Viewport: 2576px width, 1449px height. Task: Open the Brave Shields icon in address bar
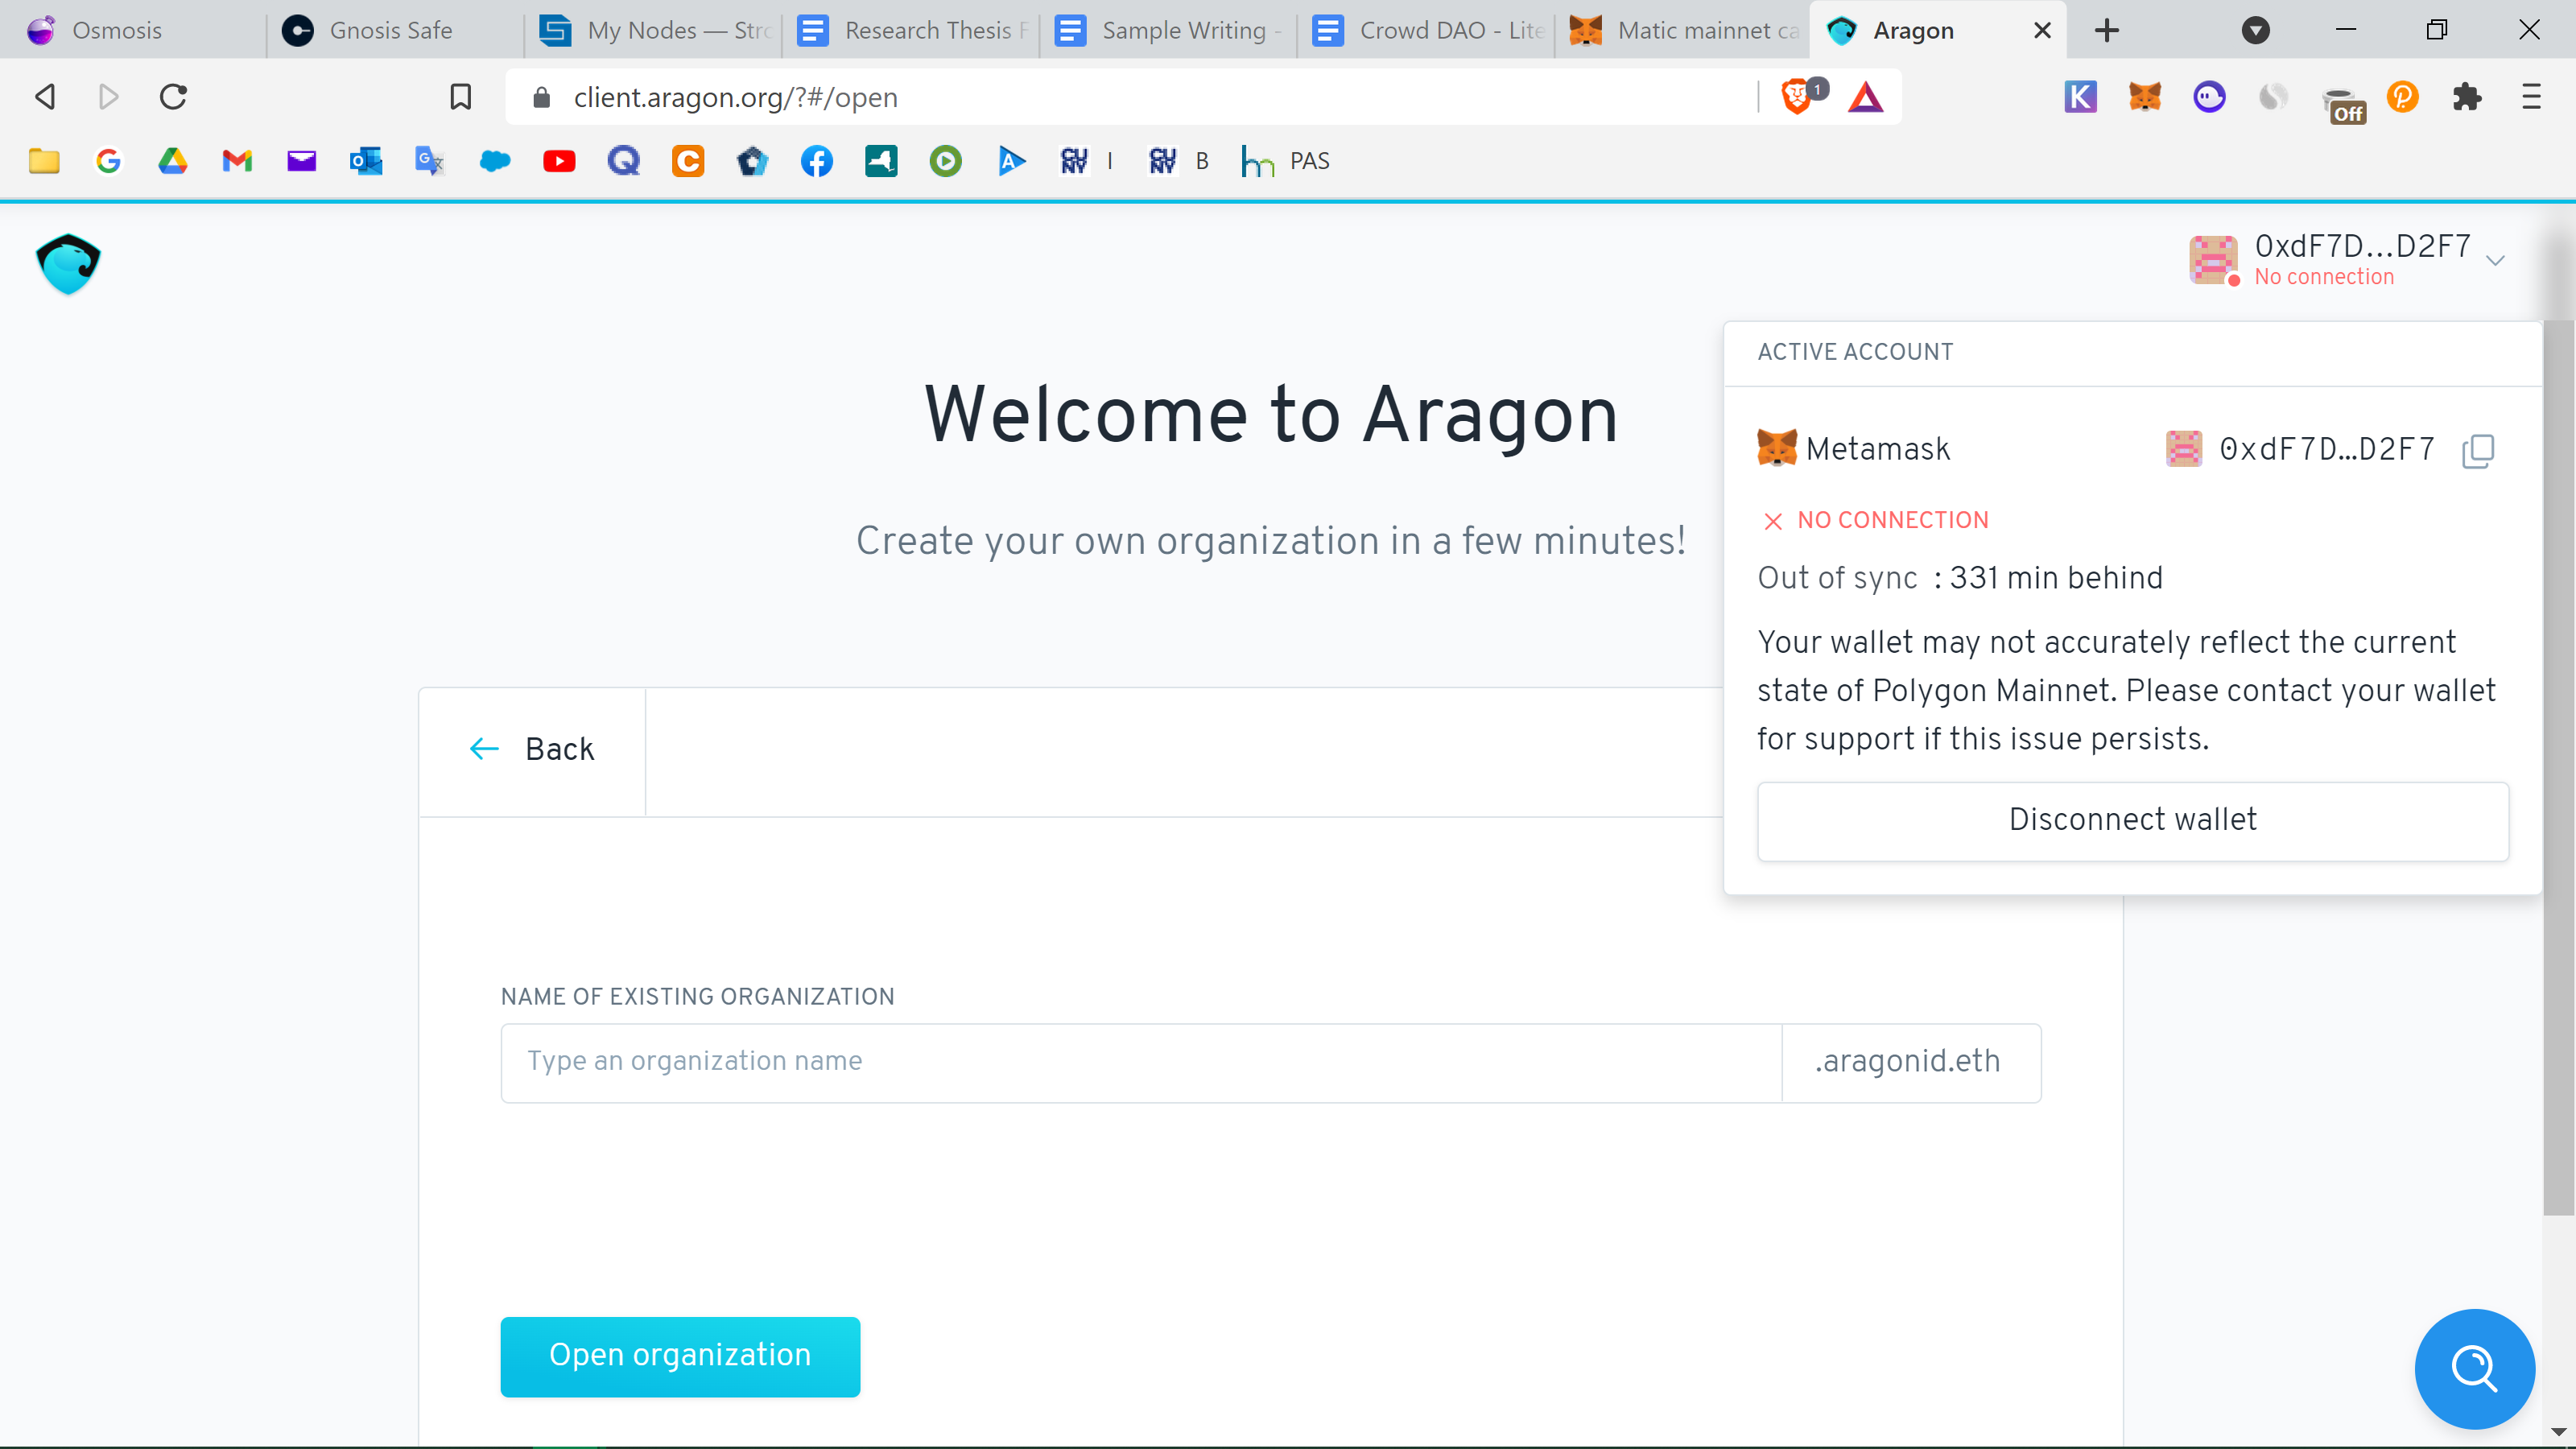(1797, 96)
